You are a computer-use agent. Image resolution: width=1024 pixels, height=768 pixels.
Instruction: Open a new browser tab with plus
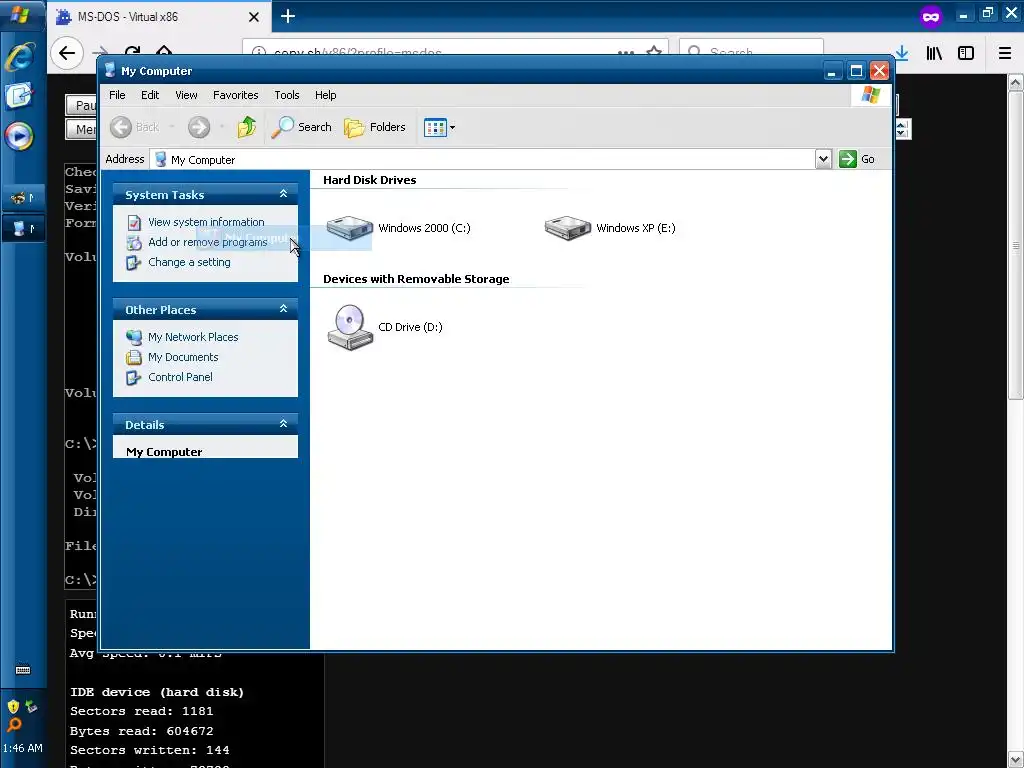tap(288, 16)
